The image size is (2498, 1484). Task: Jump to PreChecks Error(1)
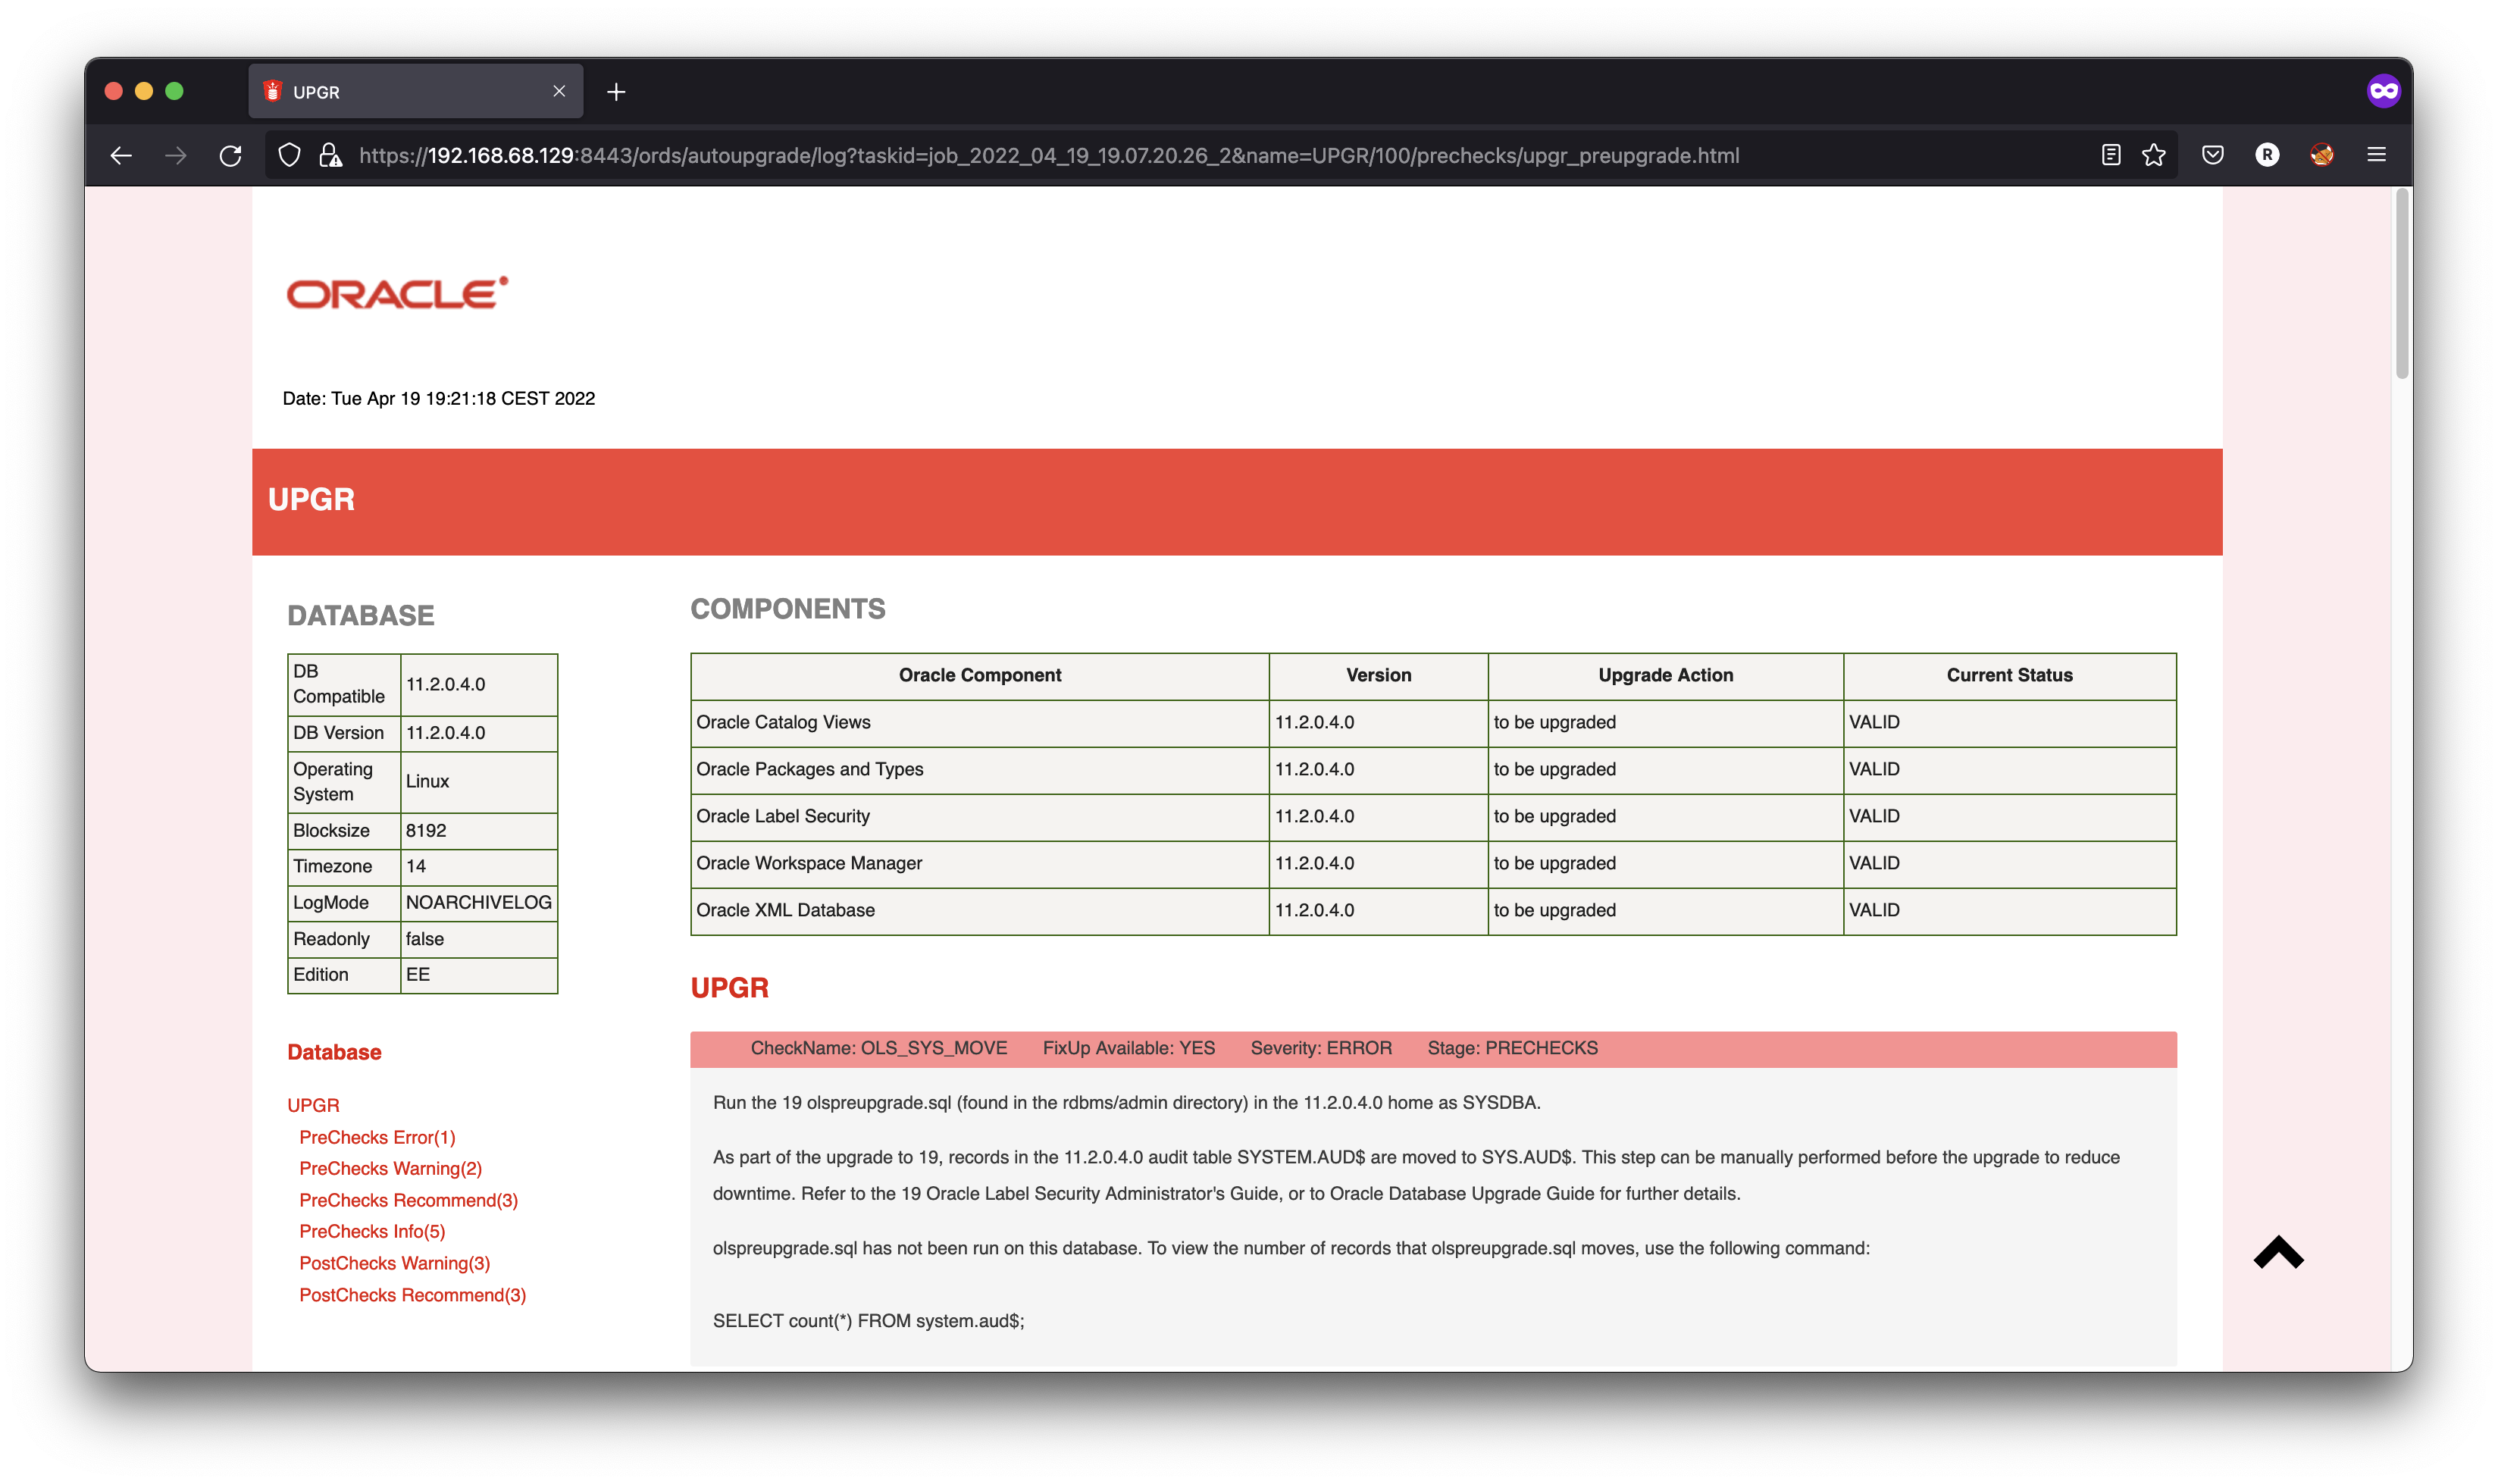377,1137
